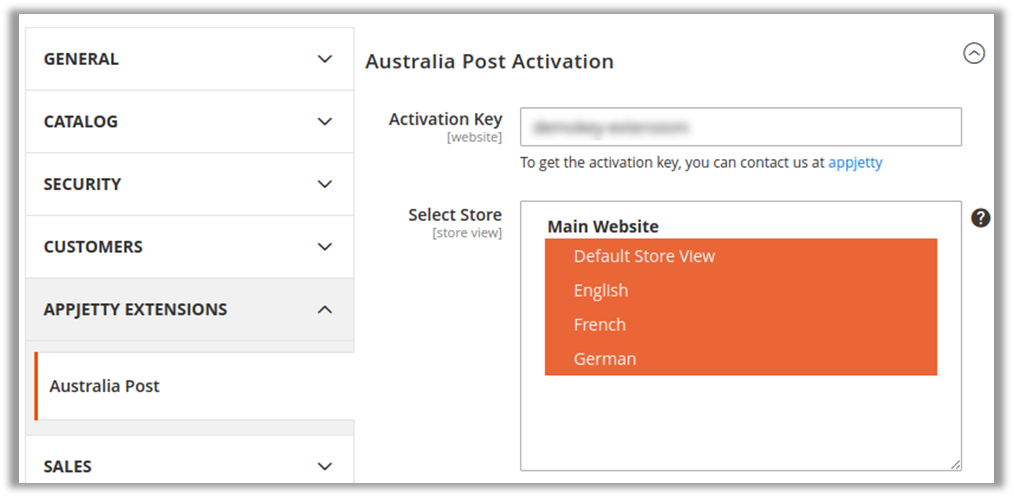This screenshot has width=1014, height=497.
Task: Select the German store view
Action: pos(605,358)
